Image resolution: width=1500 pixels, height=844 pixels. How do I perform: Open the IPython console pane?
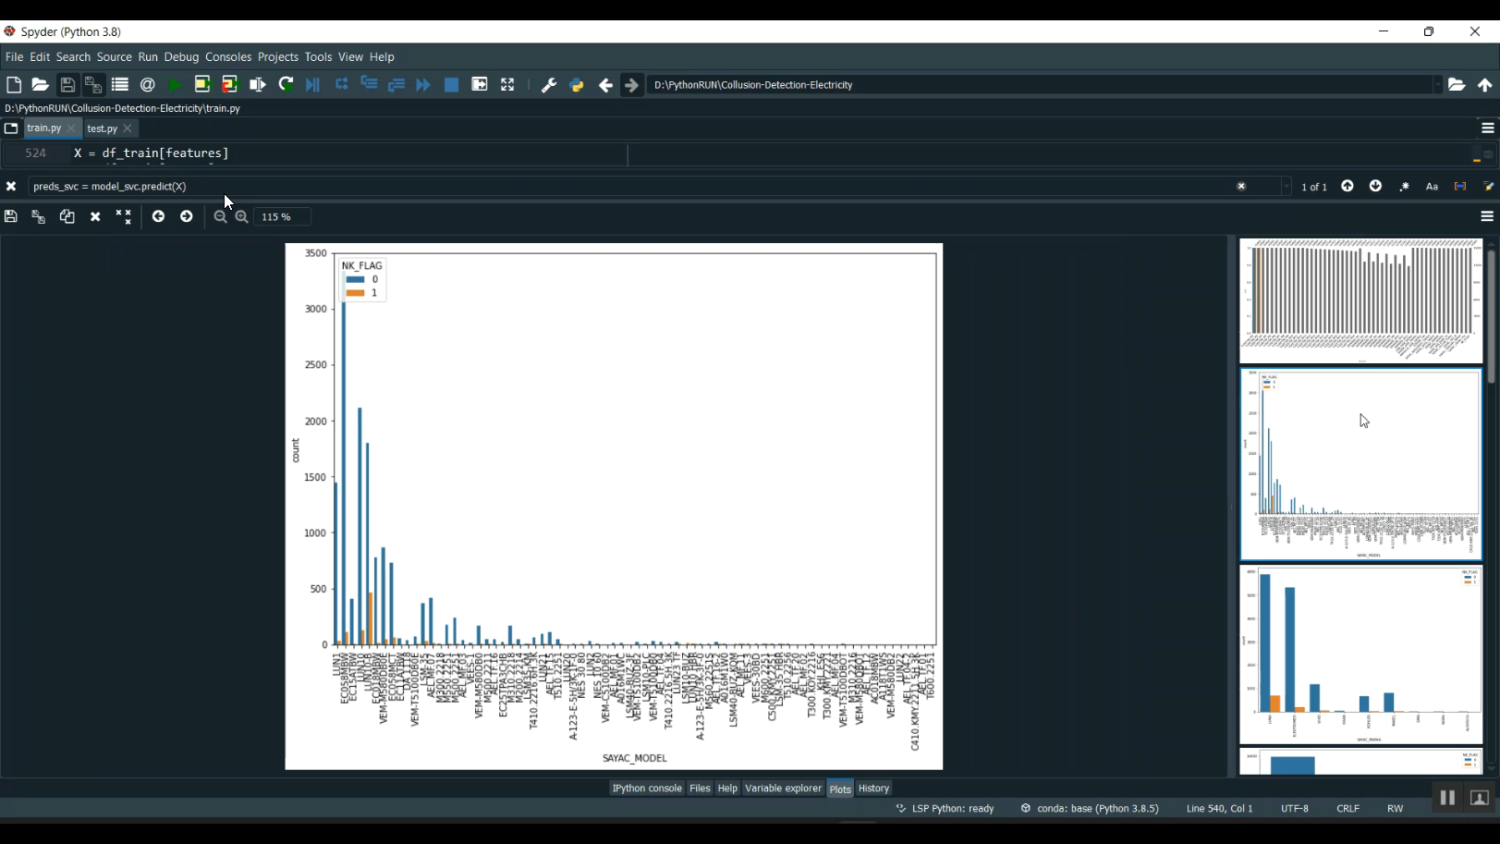(x=646, y=789)
